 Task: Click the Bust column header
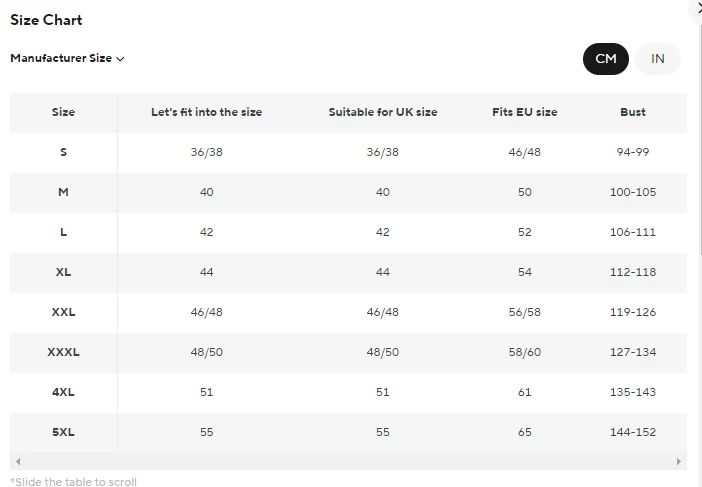coord(632,112)
